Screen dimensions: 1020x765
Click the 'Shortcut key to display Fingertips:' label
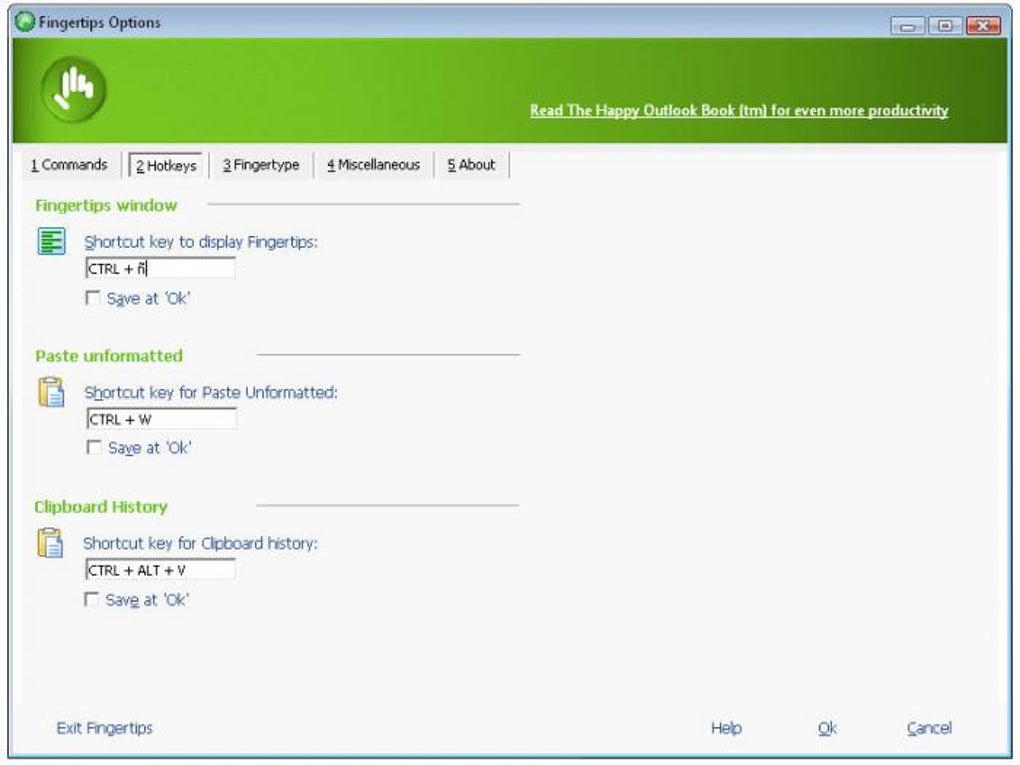[x=201, y=242]
